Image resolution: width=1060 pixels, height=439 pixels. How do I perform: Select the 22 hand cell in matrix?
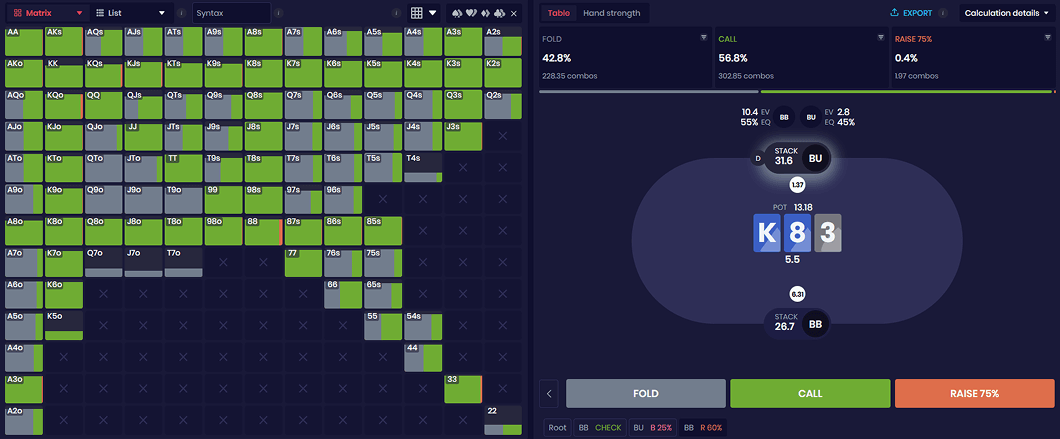pyautogui.click(x=503, y=419)
